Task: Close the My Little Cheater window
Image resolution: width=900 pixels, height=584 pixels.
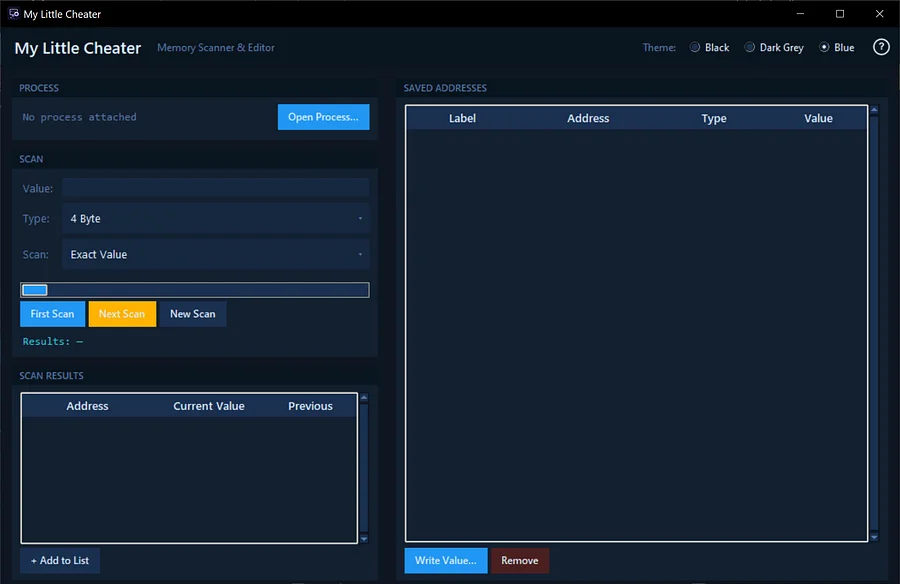Action: pos(879,14)
